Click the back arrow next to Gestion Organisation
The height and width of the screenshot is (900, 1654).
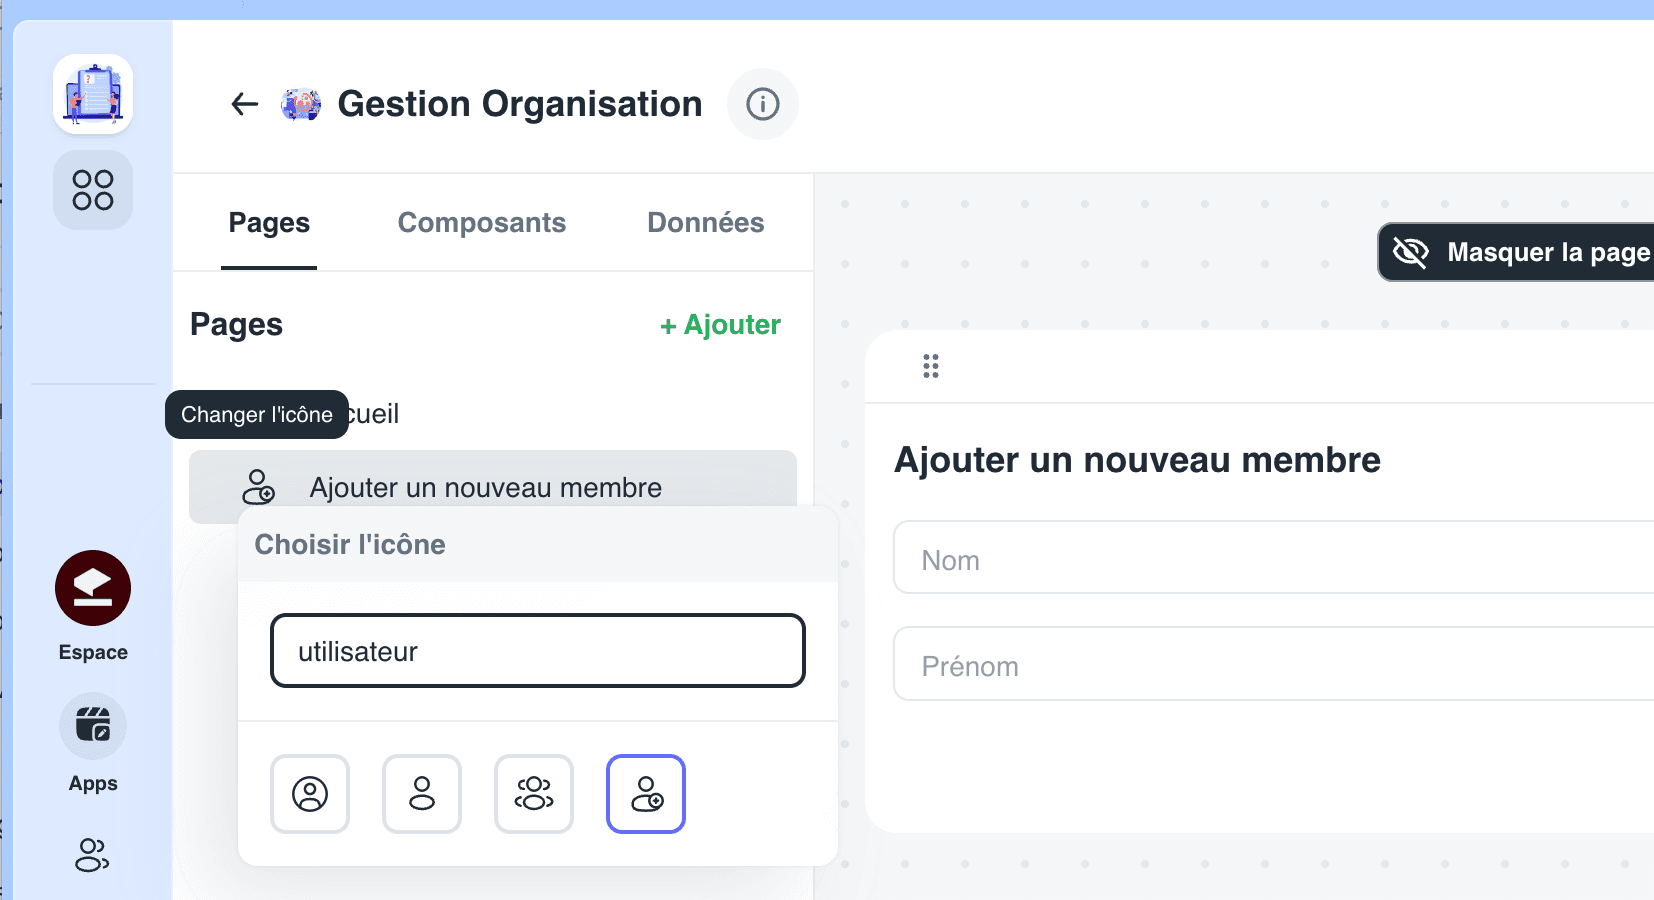tap(244, 104)
